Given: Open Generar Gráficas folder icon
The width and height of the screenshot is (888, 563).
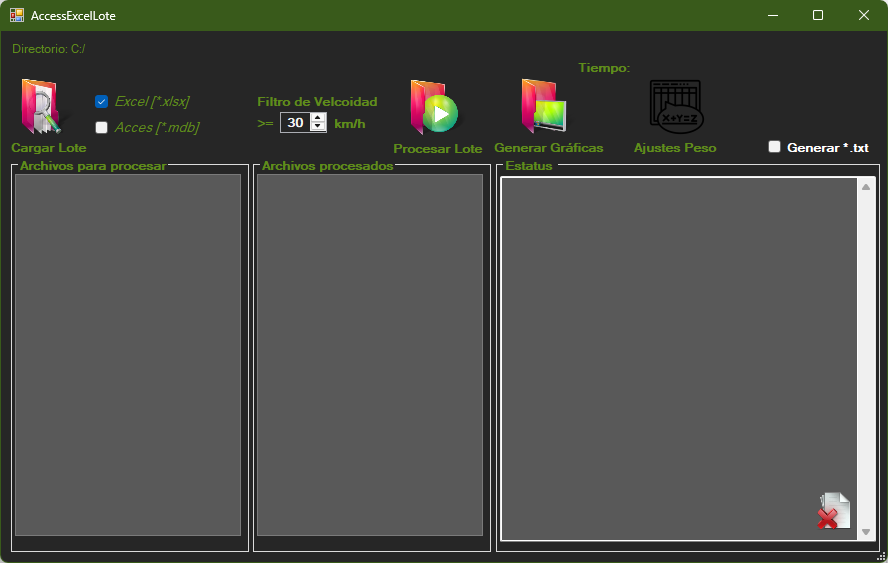Looking at the screenshot, I should click(544, 106).
